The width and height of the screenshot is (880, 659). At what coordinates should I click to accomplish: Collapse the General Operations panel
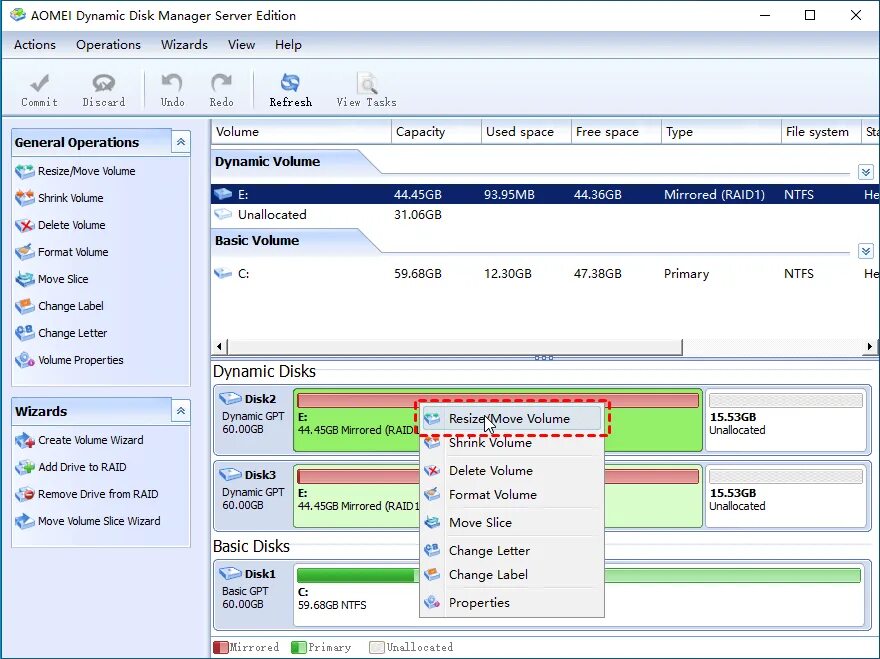181,142
